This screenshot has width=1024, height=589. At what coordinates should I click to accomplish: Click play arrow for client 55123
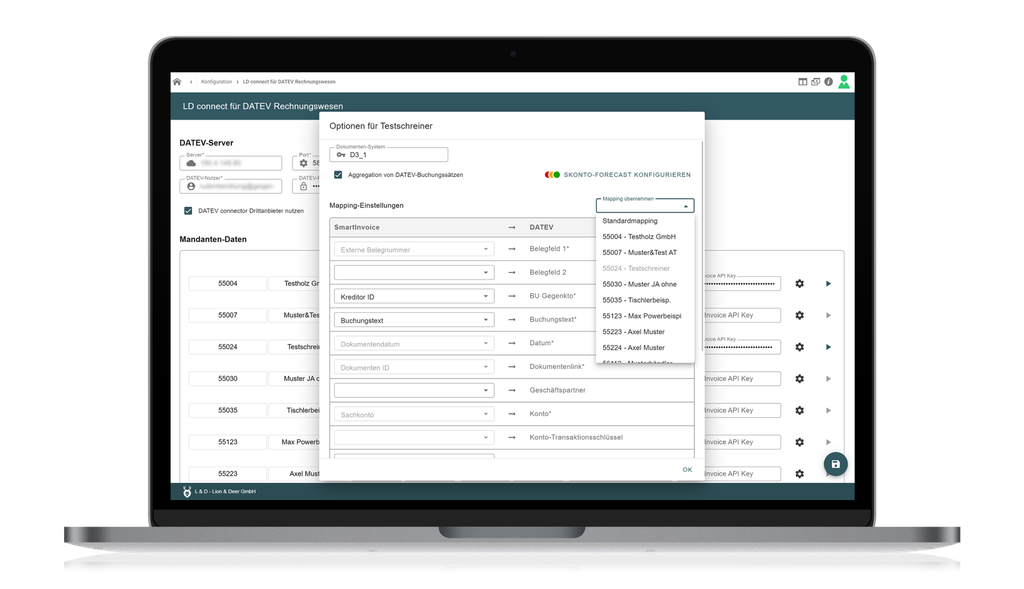[x=828, y=442]
